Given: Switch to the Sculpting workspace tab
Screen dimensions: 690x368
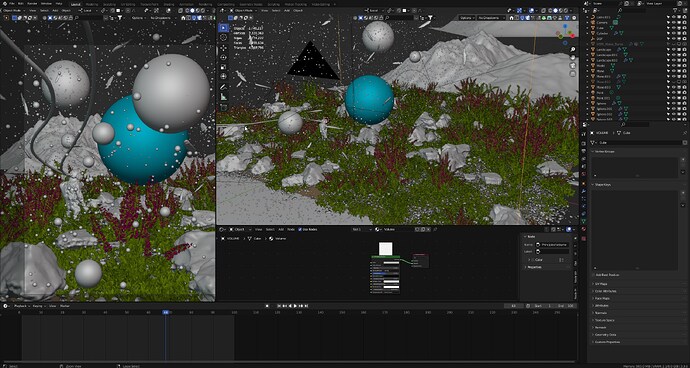Looking at the screenshot, I should click(109, 3).
